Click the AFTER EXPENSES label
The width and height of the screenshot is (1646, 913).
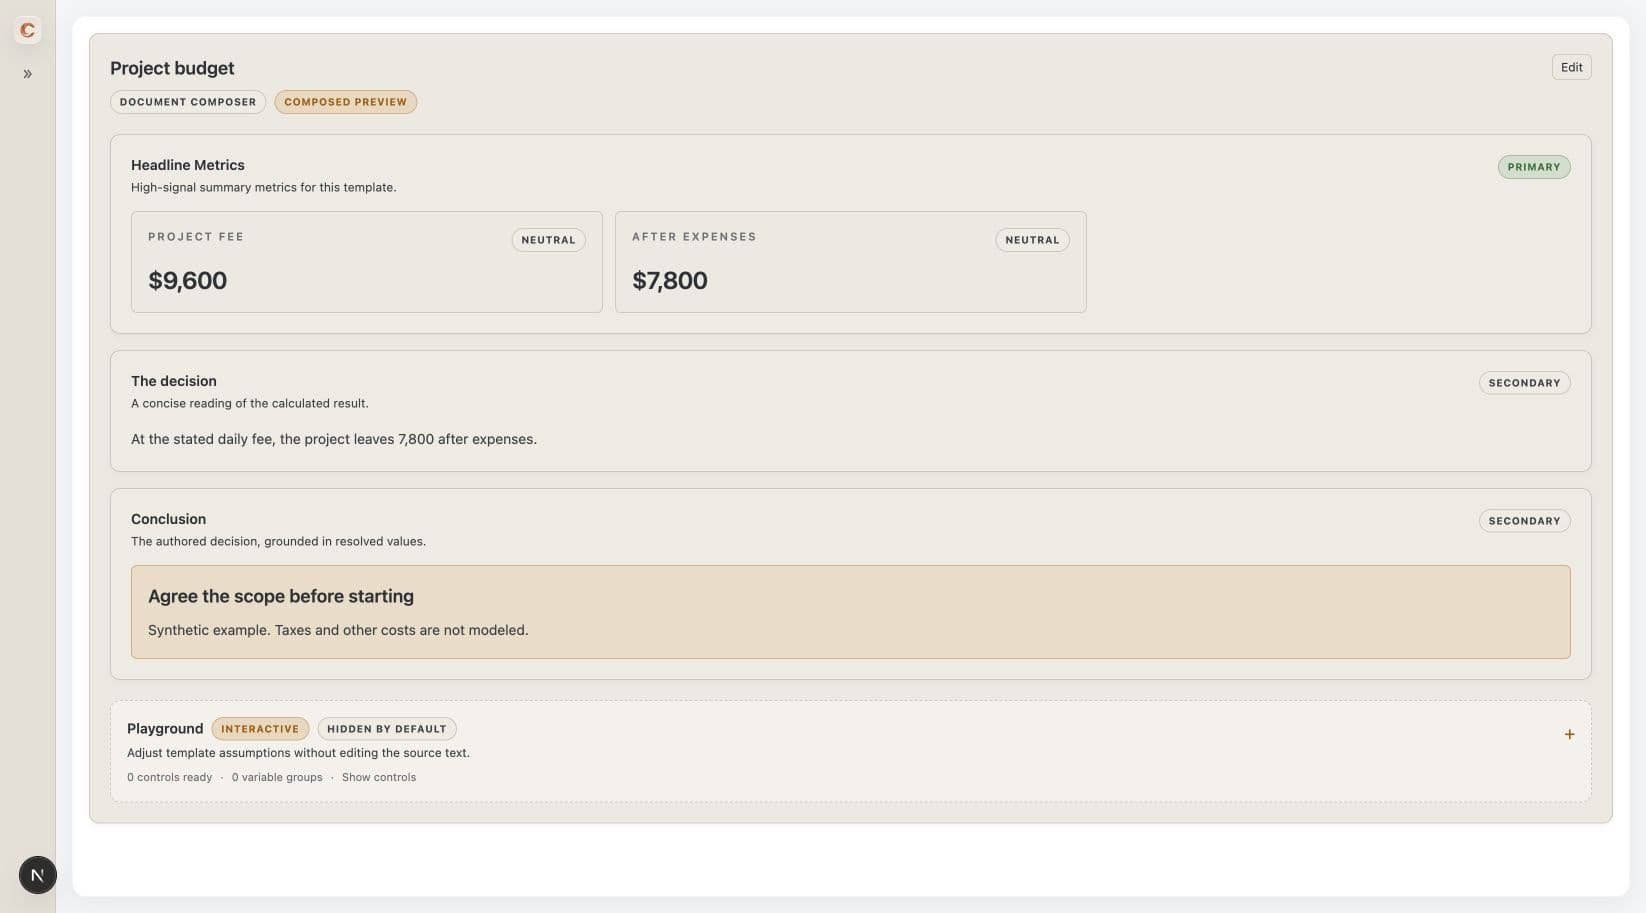click(694, 237)
